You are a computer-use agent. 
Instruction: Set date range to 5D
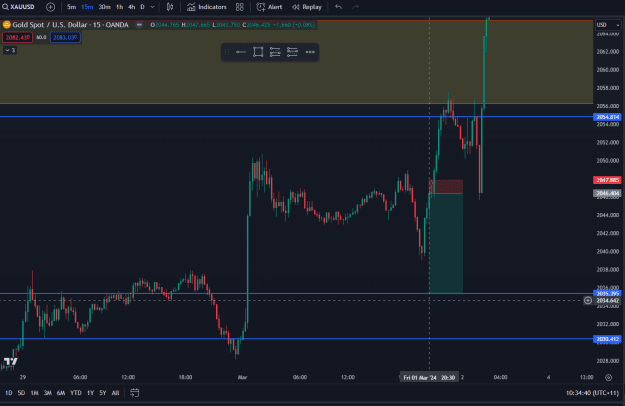(22, 393)
